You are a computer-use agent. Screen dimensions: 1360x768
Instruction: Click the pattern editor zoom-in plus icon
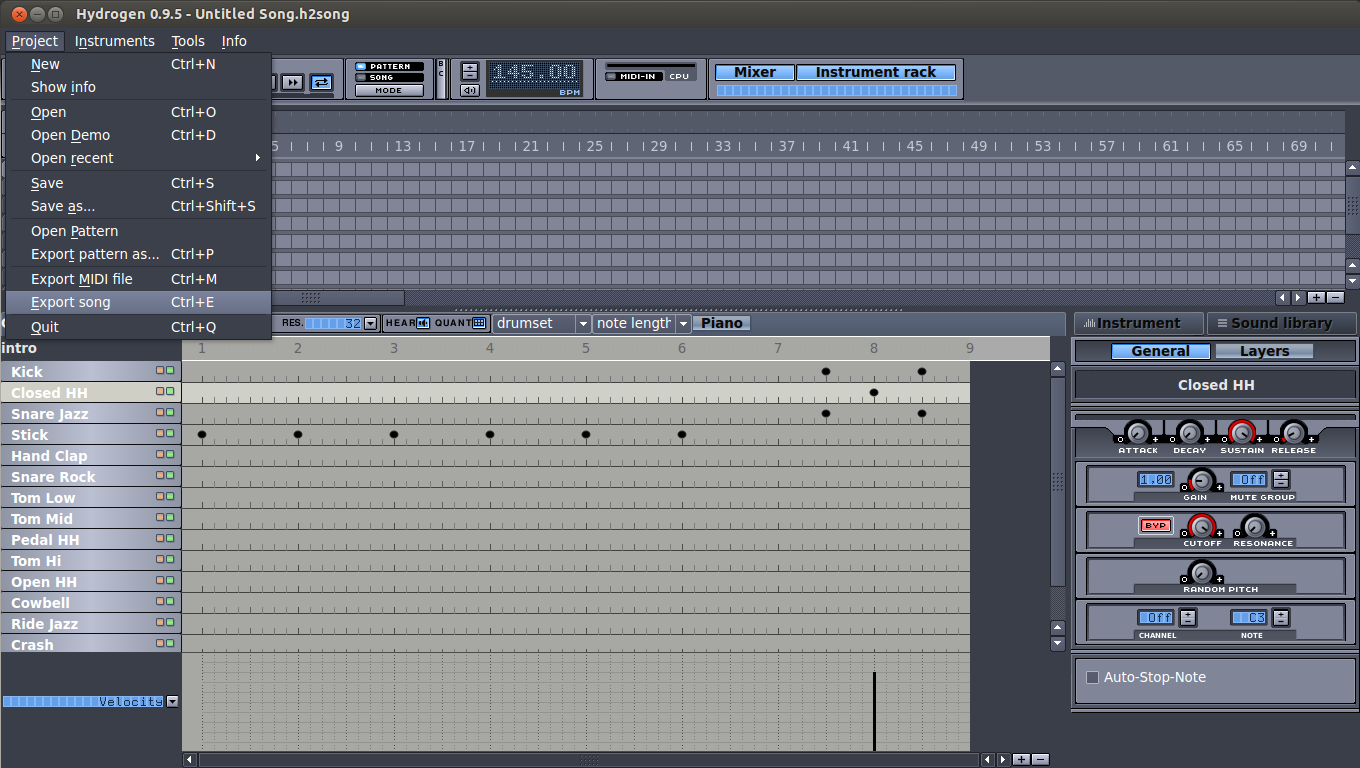(x=1021, y=759)
